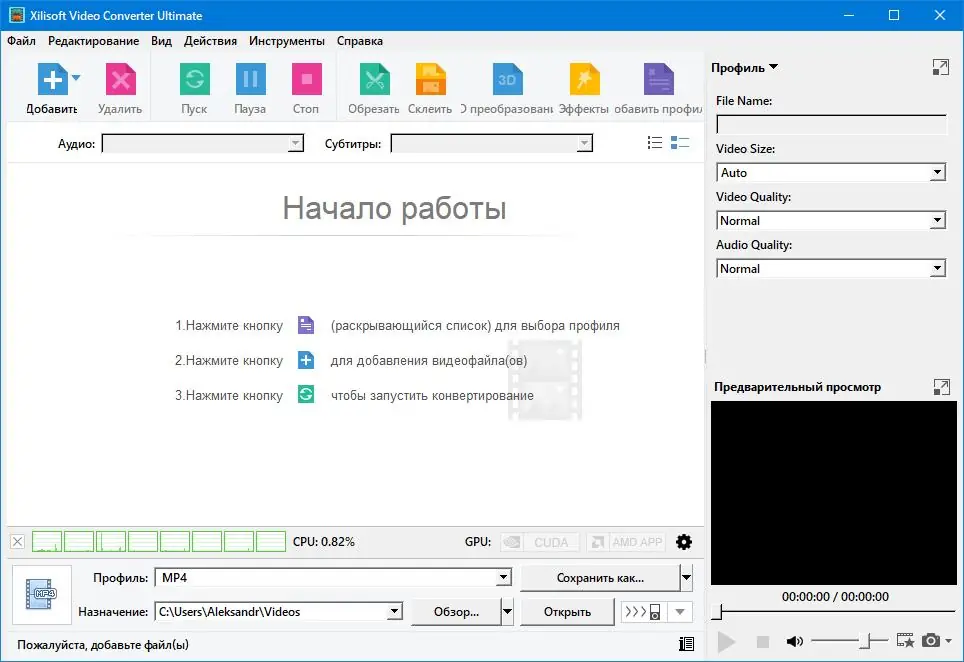Take a snapshot with the camera icon

[x=932, y=641]
